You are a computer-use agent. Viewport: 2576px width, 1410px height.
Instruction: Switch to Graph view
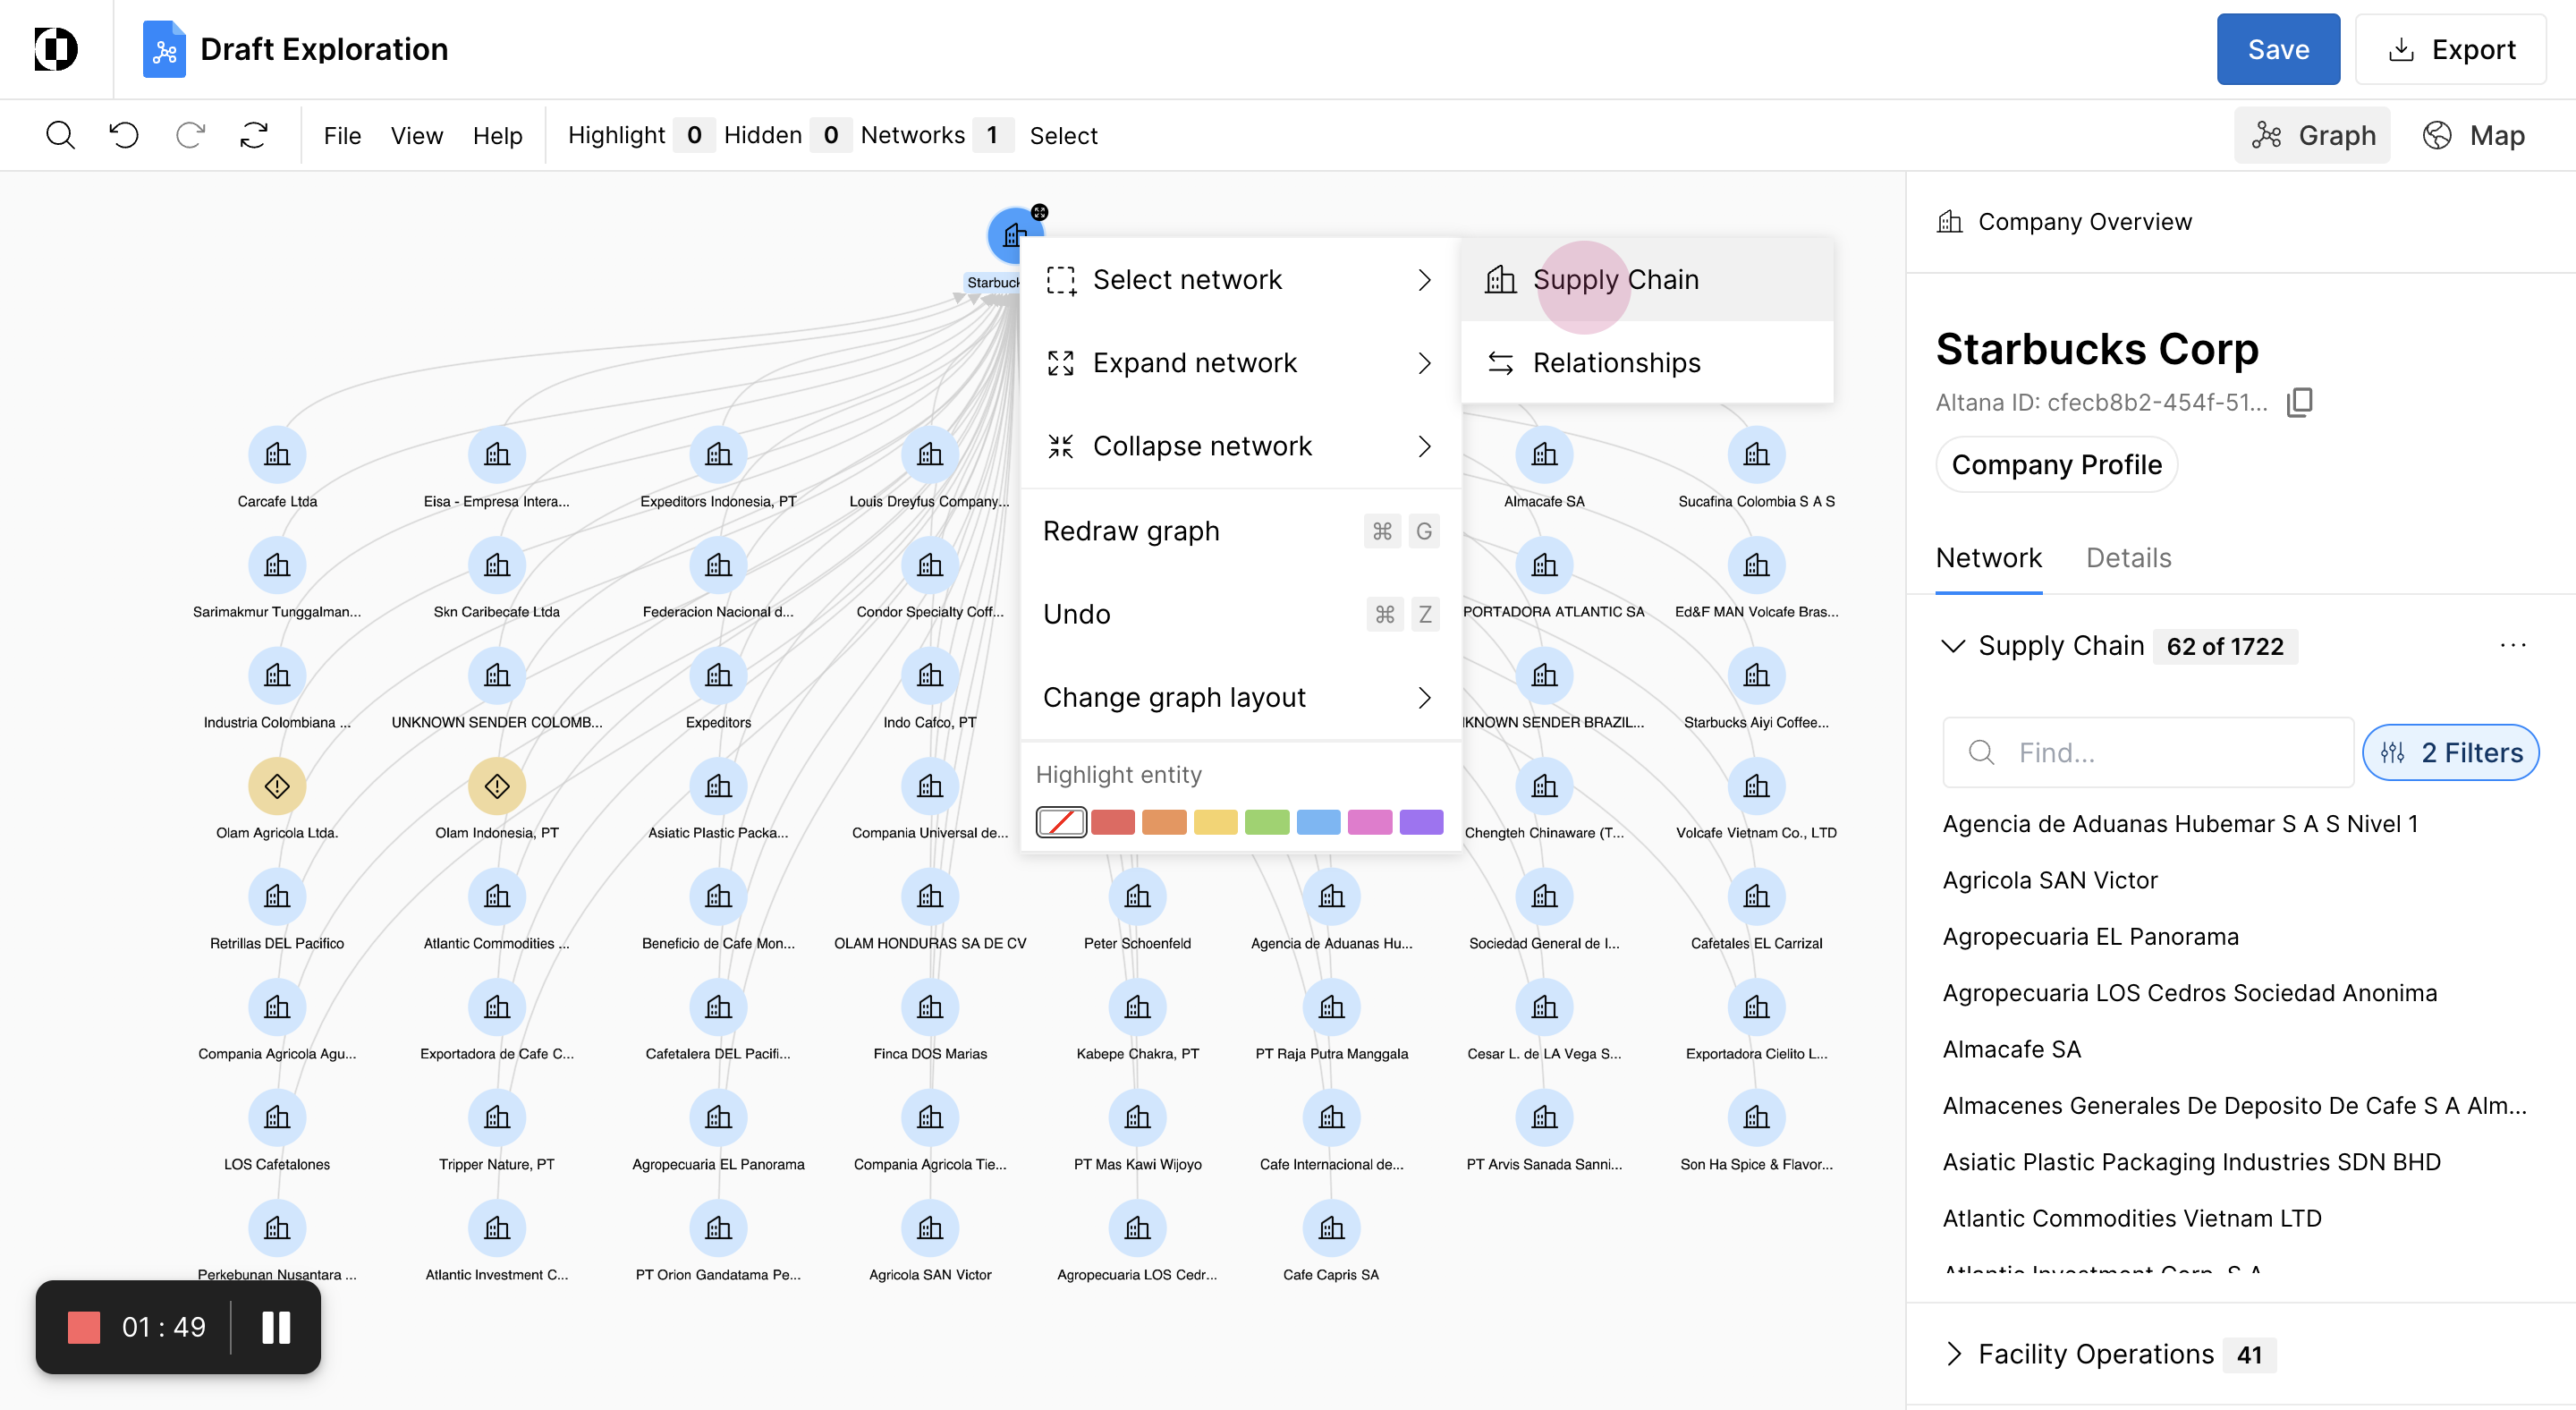coord(2313,135)
